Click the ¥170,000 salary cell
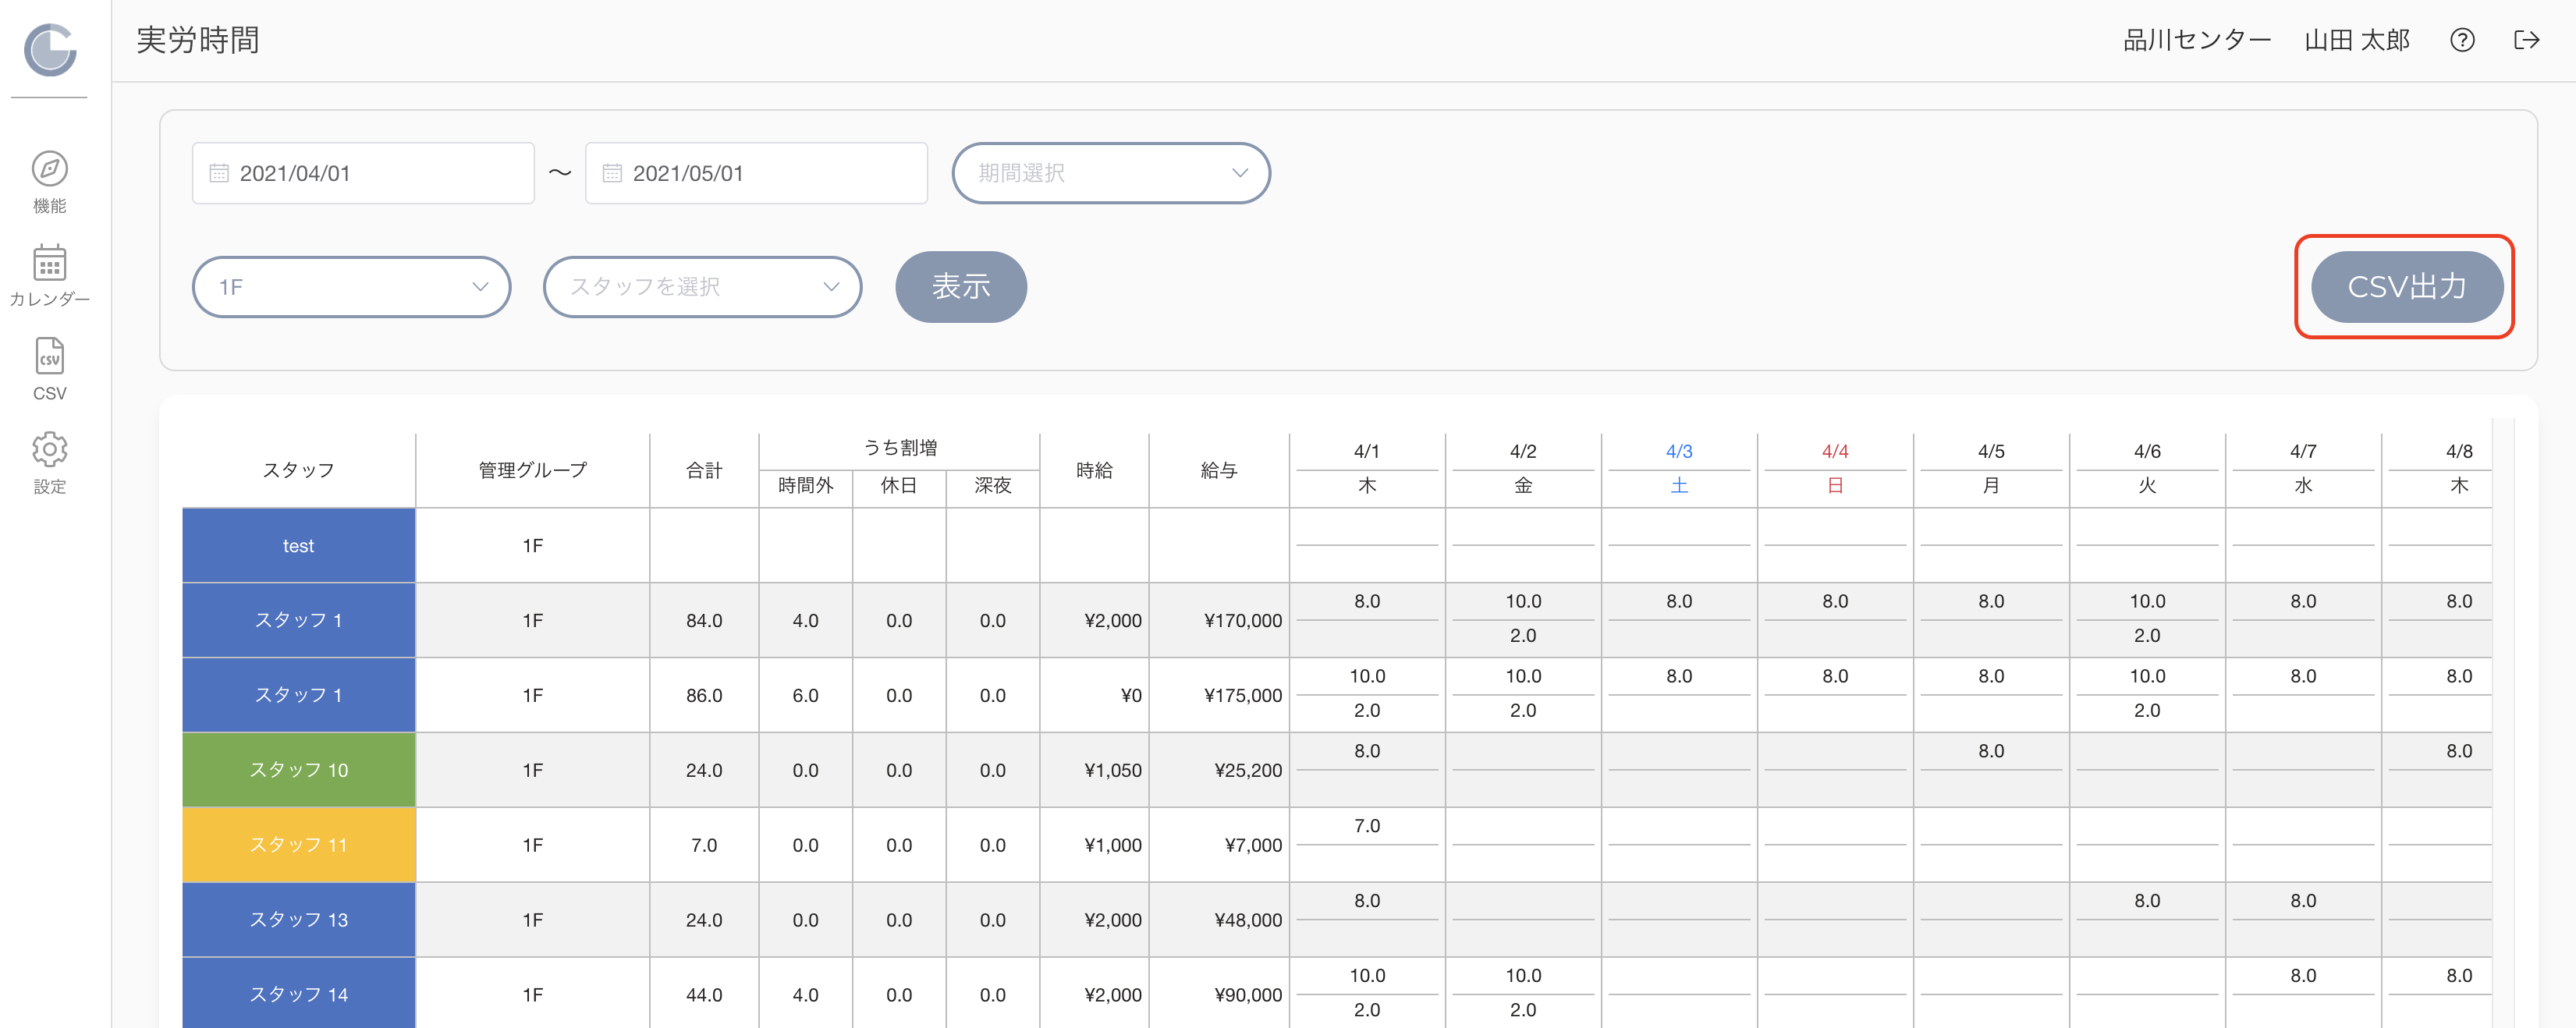The height and width of the screenshot is (1028, 2576). tap(1219, 620)
